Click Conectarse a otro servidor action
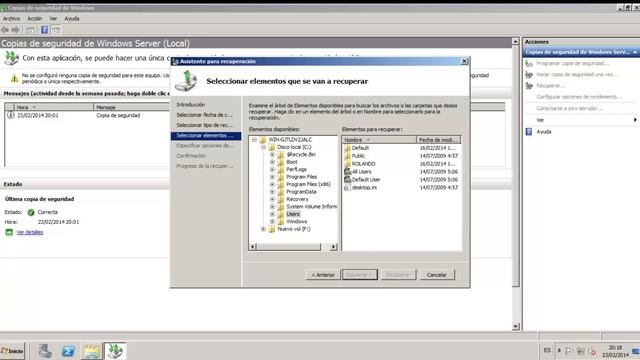 click(x=569, y=109)
